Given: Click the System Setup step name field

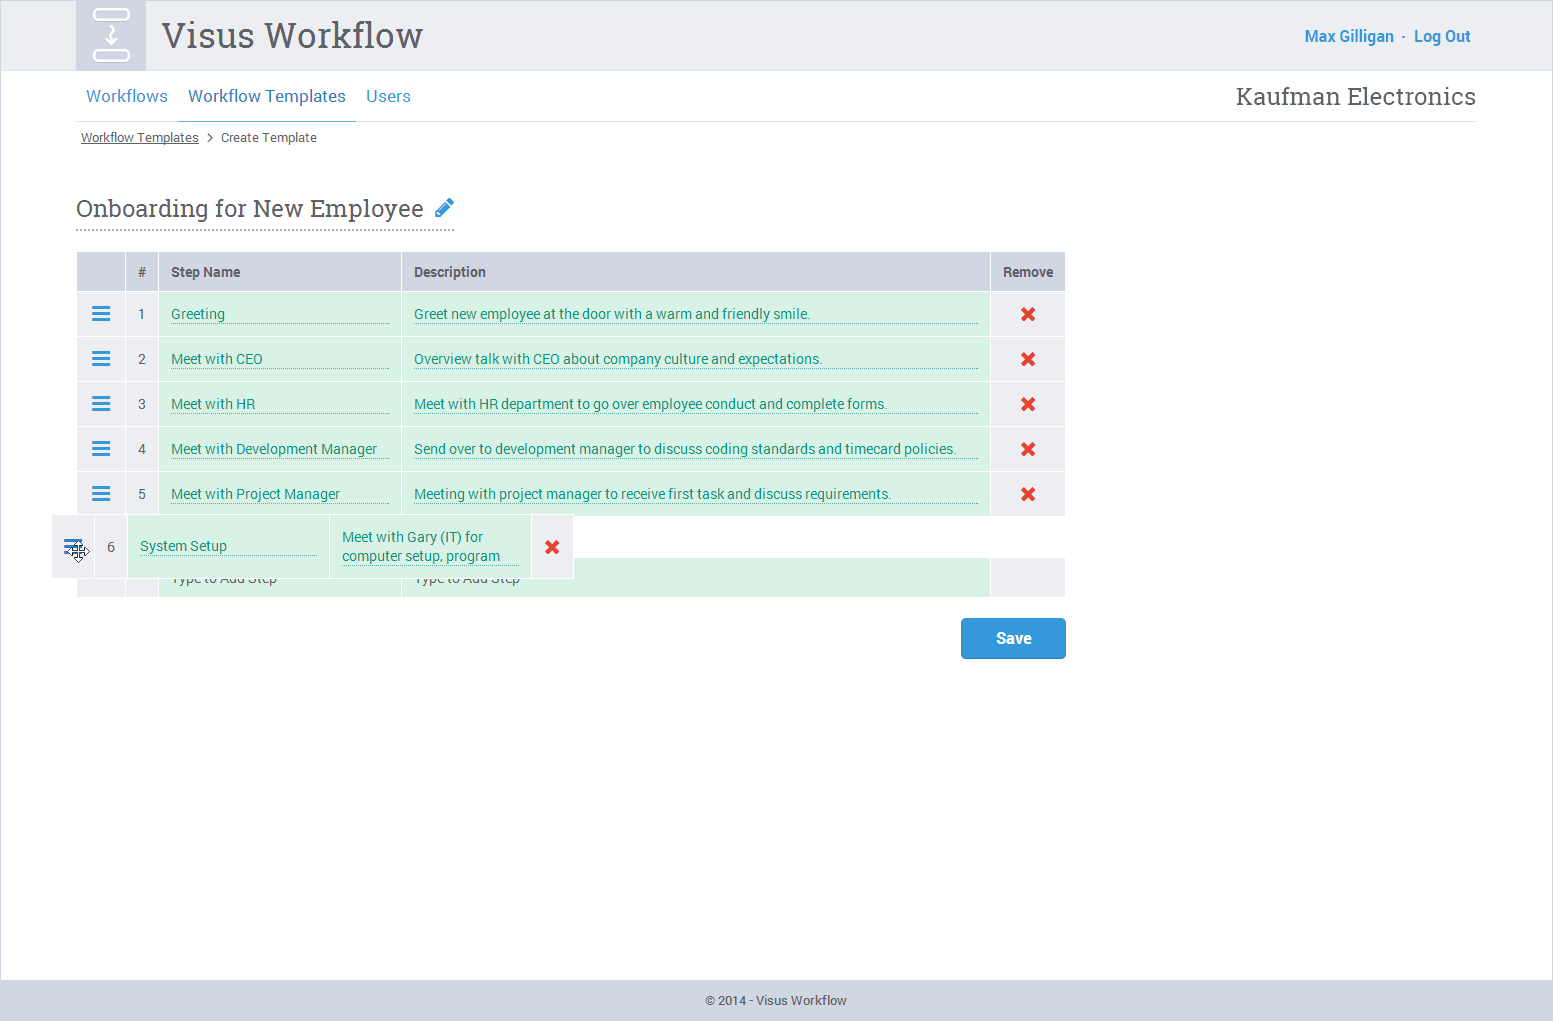Looking at the screenshot, I should pos(228,546).
